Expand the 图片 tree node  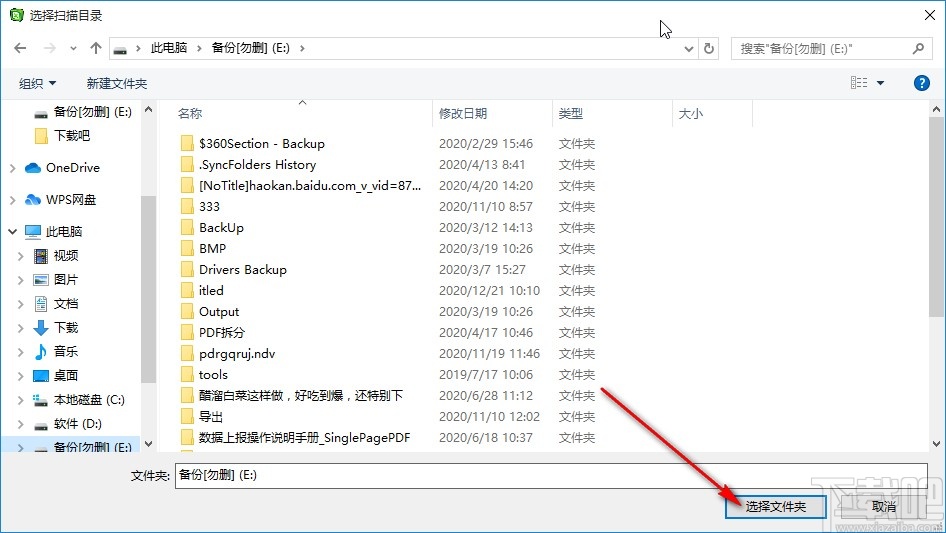tap(21, 280)
